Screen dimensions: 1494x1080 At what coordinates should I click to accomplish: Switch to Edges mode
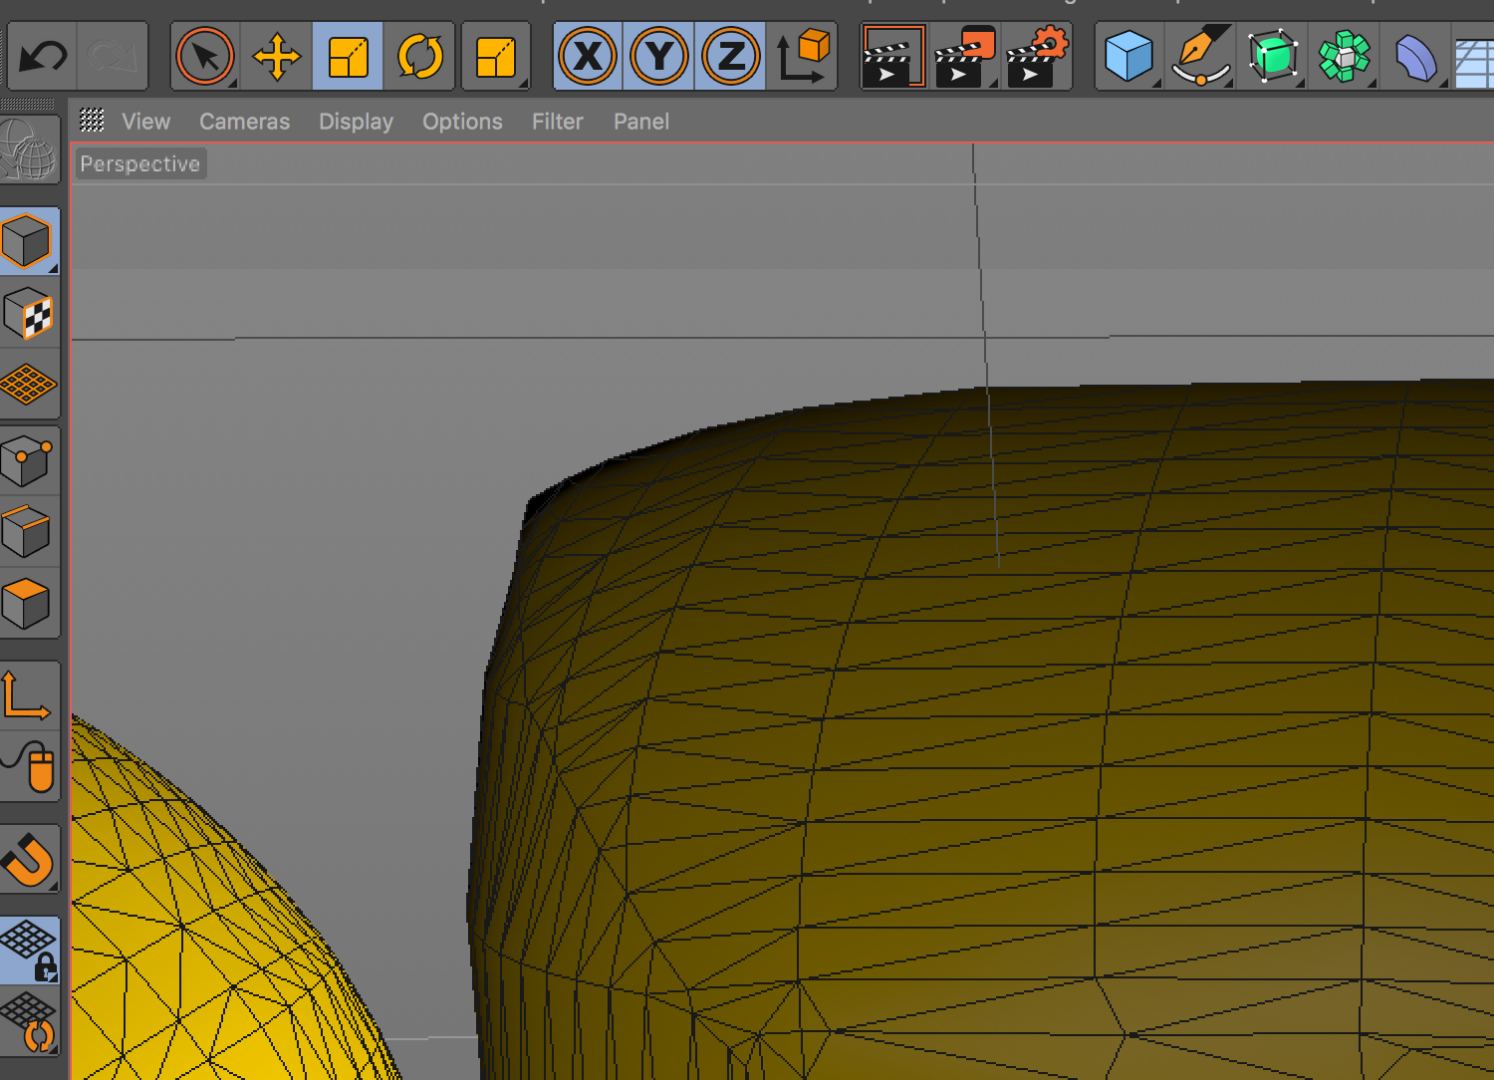pyautogui.click(x=29, y=532)
